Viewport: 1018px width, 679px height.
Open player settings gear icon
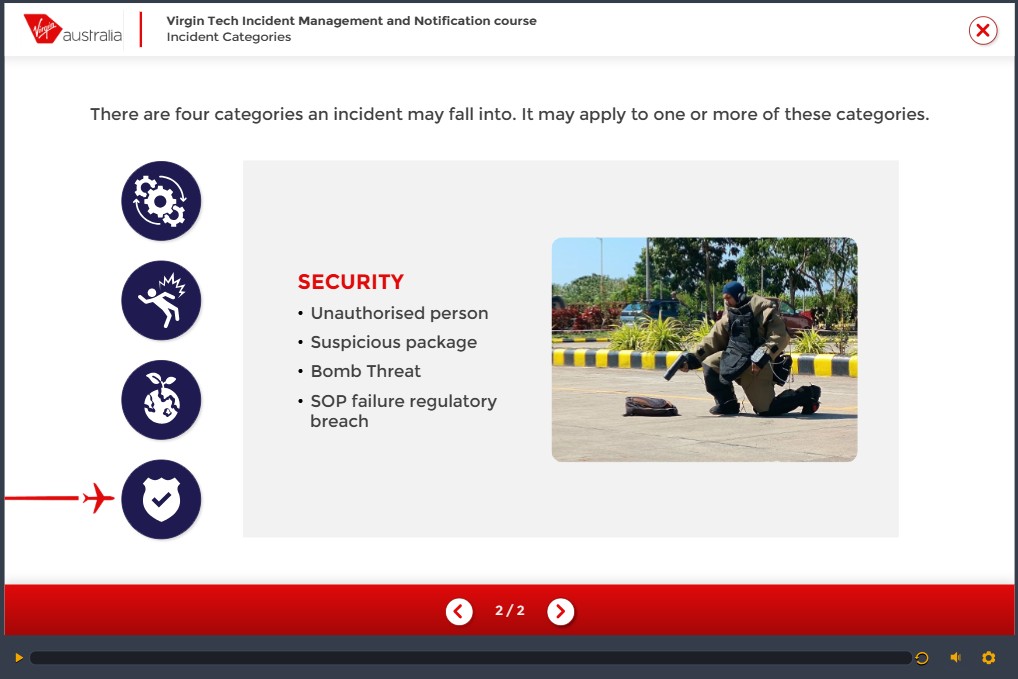point(989,658)
